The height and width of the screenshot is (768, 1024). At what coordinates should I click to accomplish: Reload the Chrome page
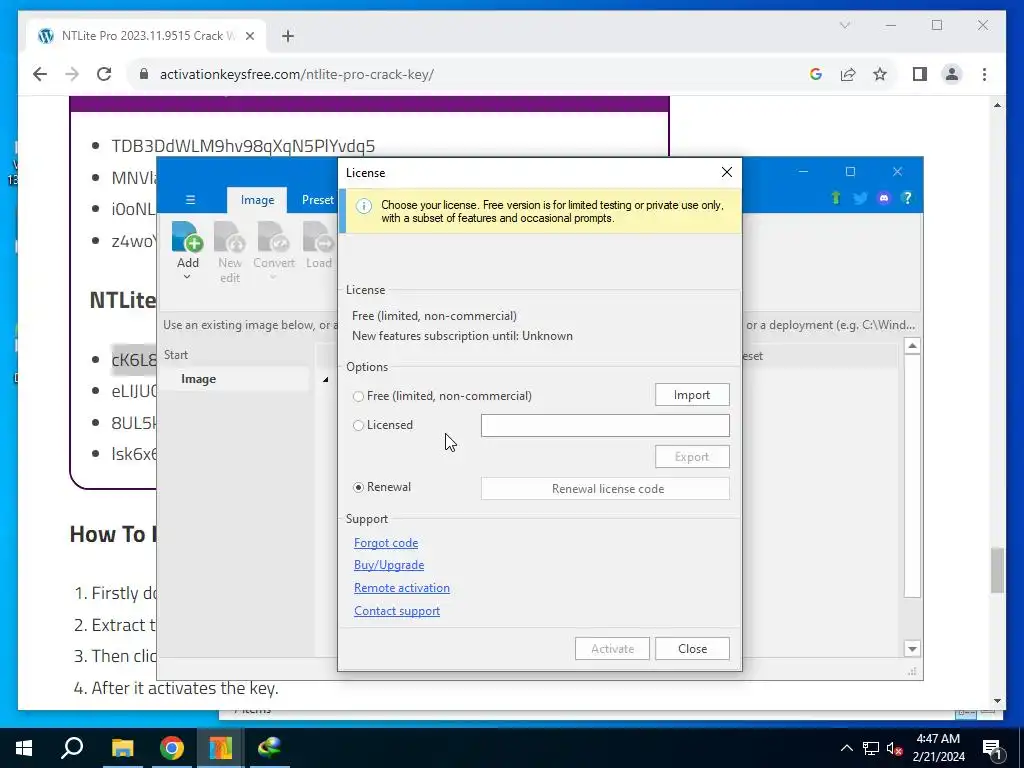[x=104, y=74]
